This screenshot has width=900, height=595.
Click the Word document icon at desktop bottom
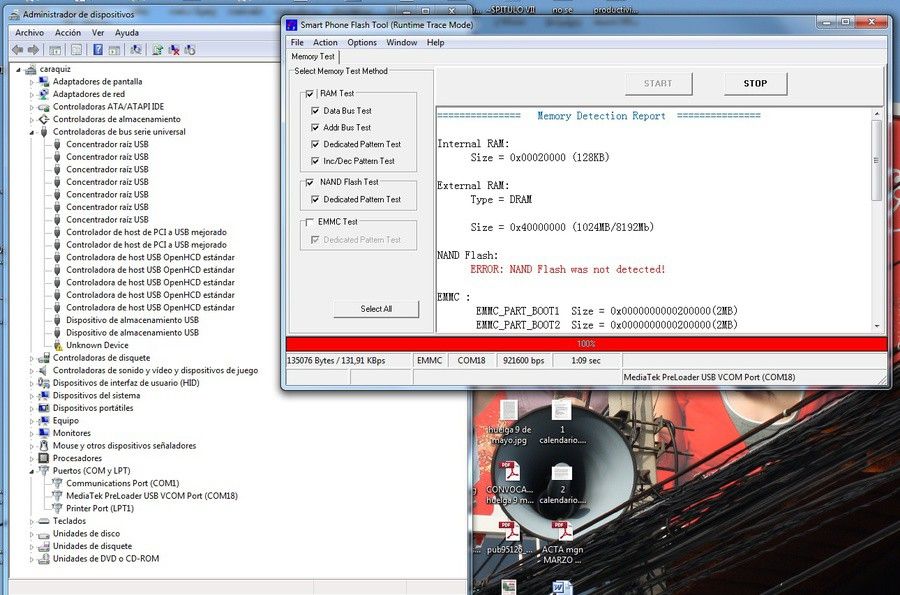click(561, 588)
